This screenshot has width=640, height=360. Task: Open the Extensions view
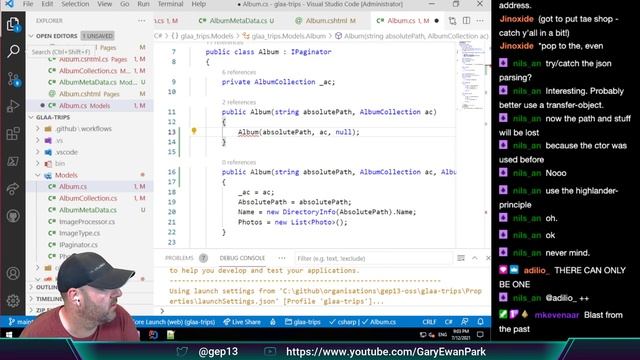pyautogui.click(x=13, y=133)
